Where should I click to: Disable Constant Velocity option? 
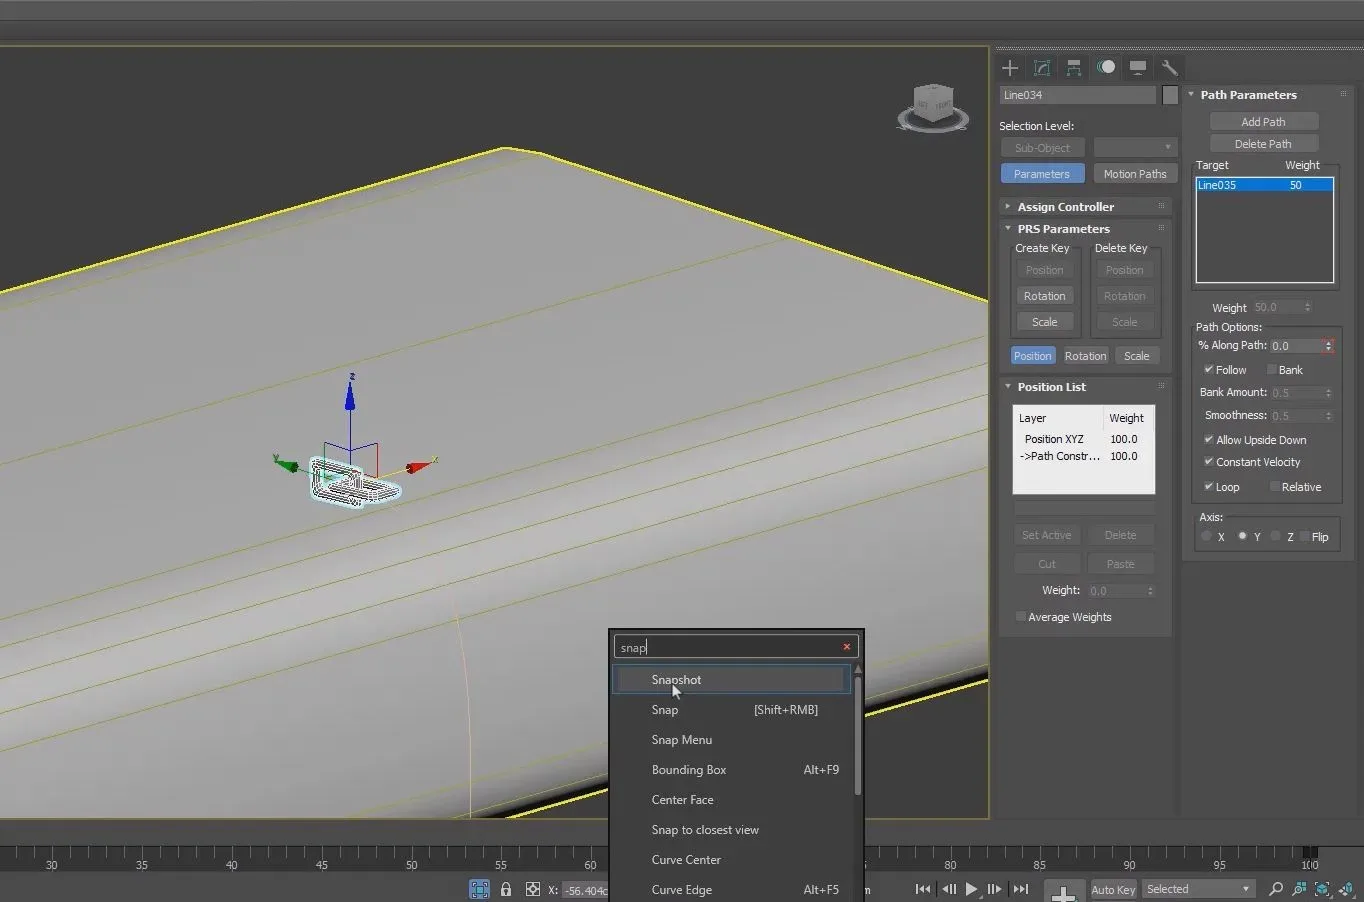(x=1208, y=462)
